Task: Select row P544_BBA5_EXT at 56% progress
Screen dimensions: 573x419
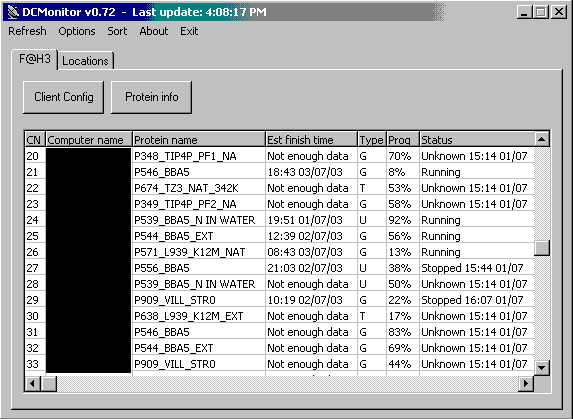Action: coord(279,236)
